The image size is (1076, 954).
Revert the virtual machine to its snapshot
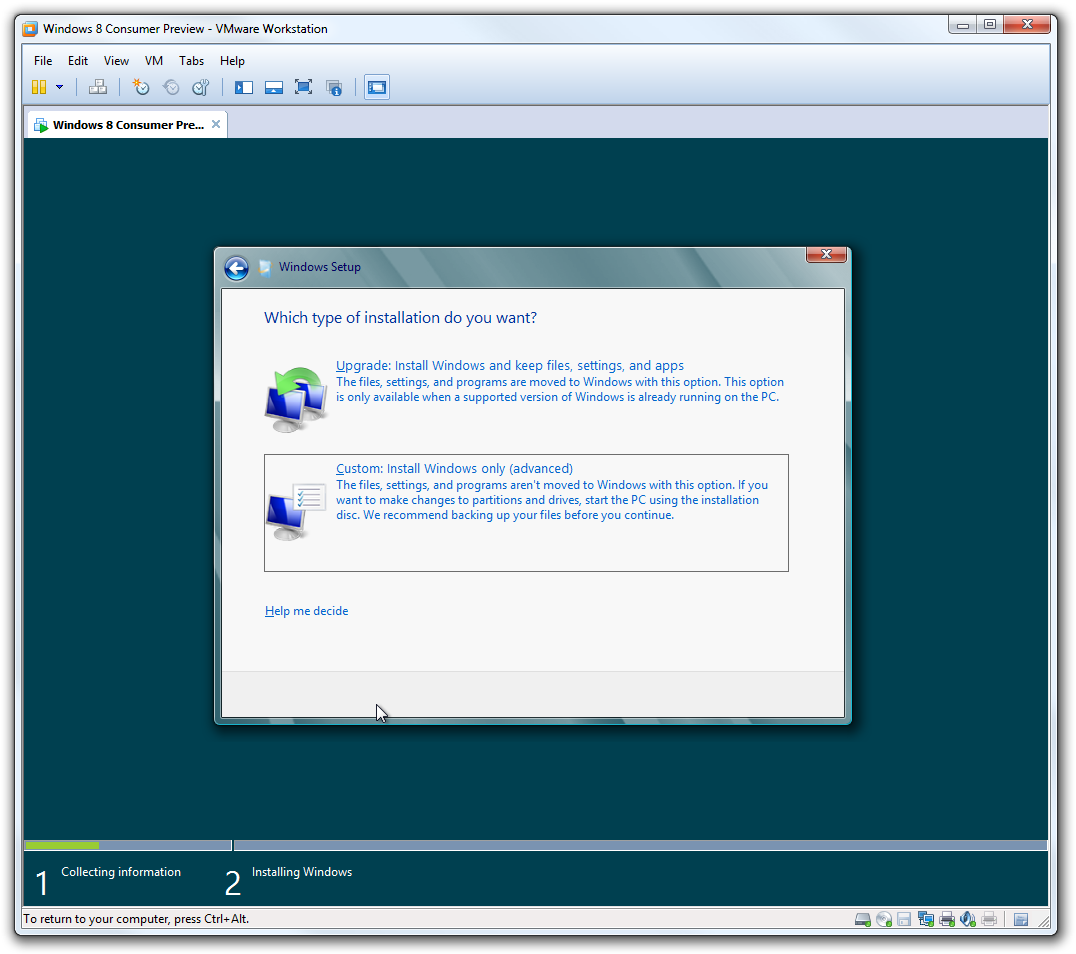[x=171, y=87]
